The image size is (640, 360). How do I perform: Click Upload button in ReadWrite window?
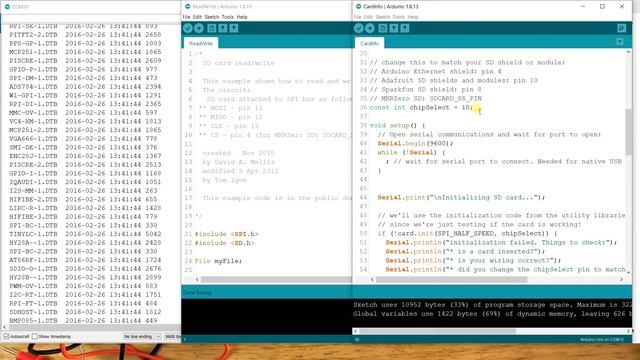coord(199,28)
